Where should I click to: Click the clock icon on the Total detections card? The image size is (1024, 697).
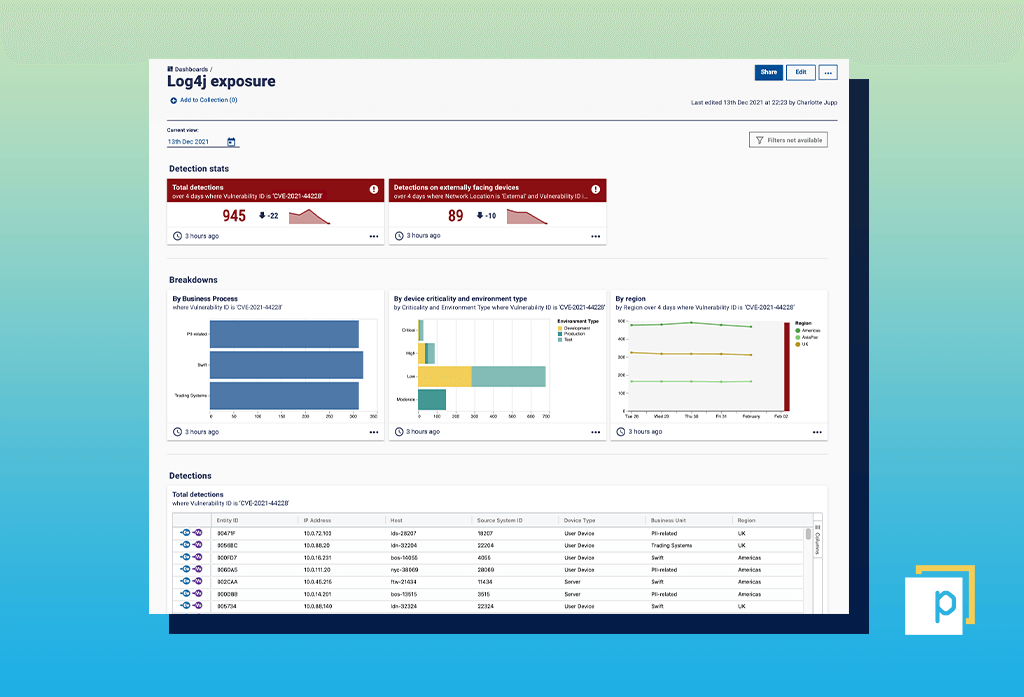[x=177, y=236]
